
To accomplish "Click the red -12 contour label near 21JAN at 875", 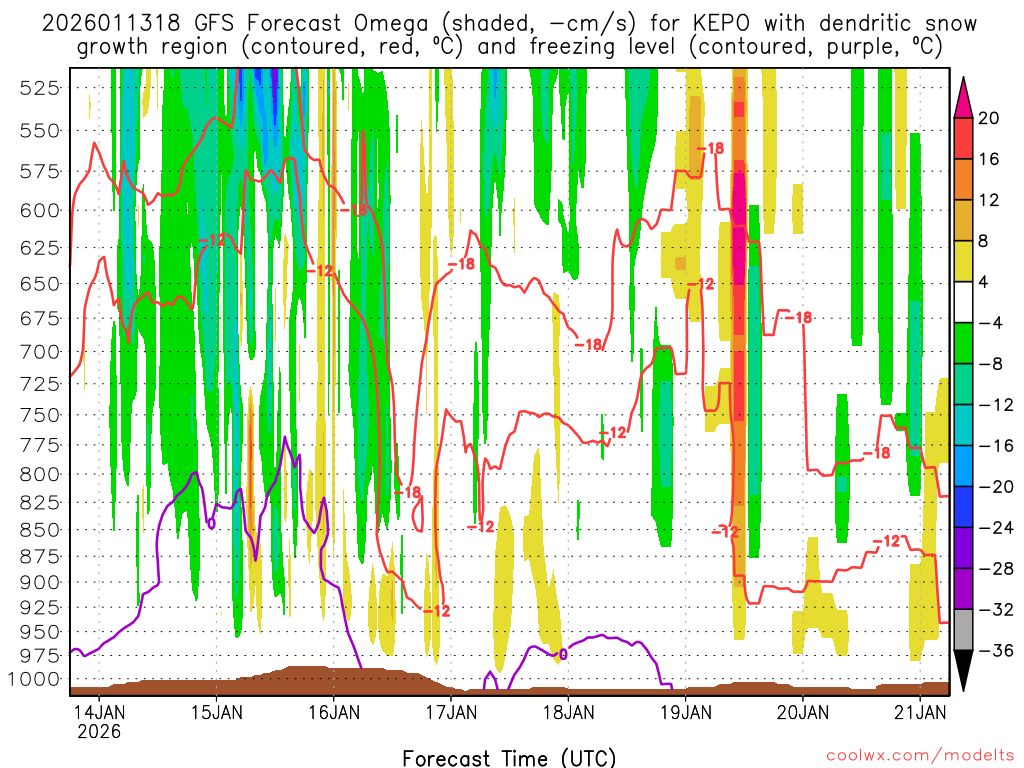I will click(x=887, y=541).
